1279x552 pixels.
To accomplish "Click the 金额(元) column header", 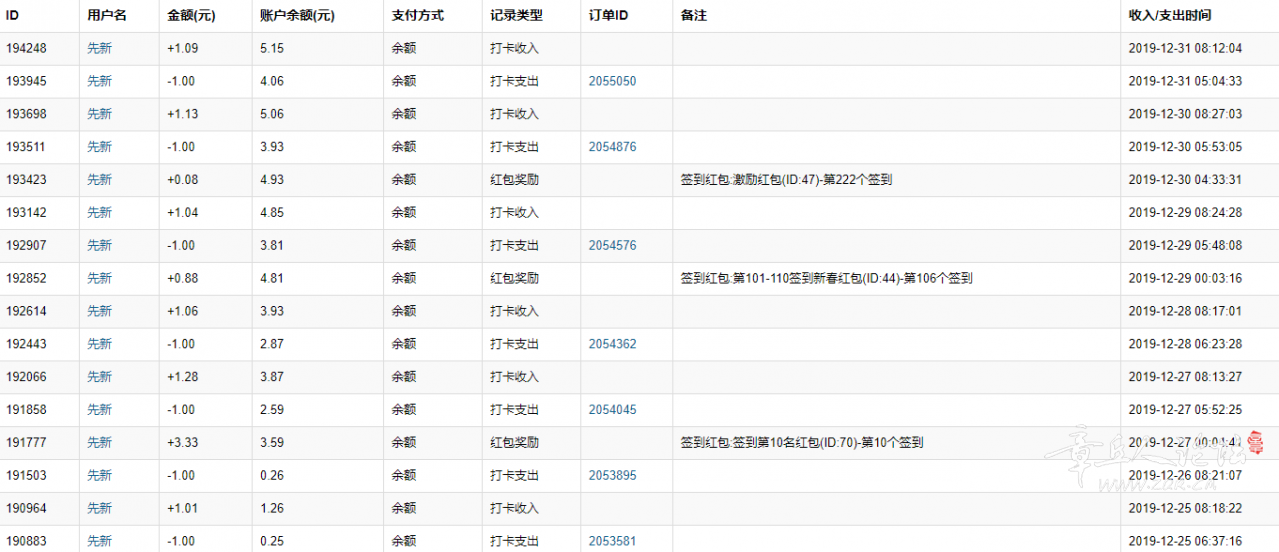I will 189,16.
